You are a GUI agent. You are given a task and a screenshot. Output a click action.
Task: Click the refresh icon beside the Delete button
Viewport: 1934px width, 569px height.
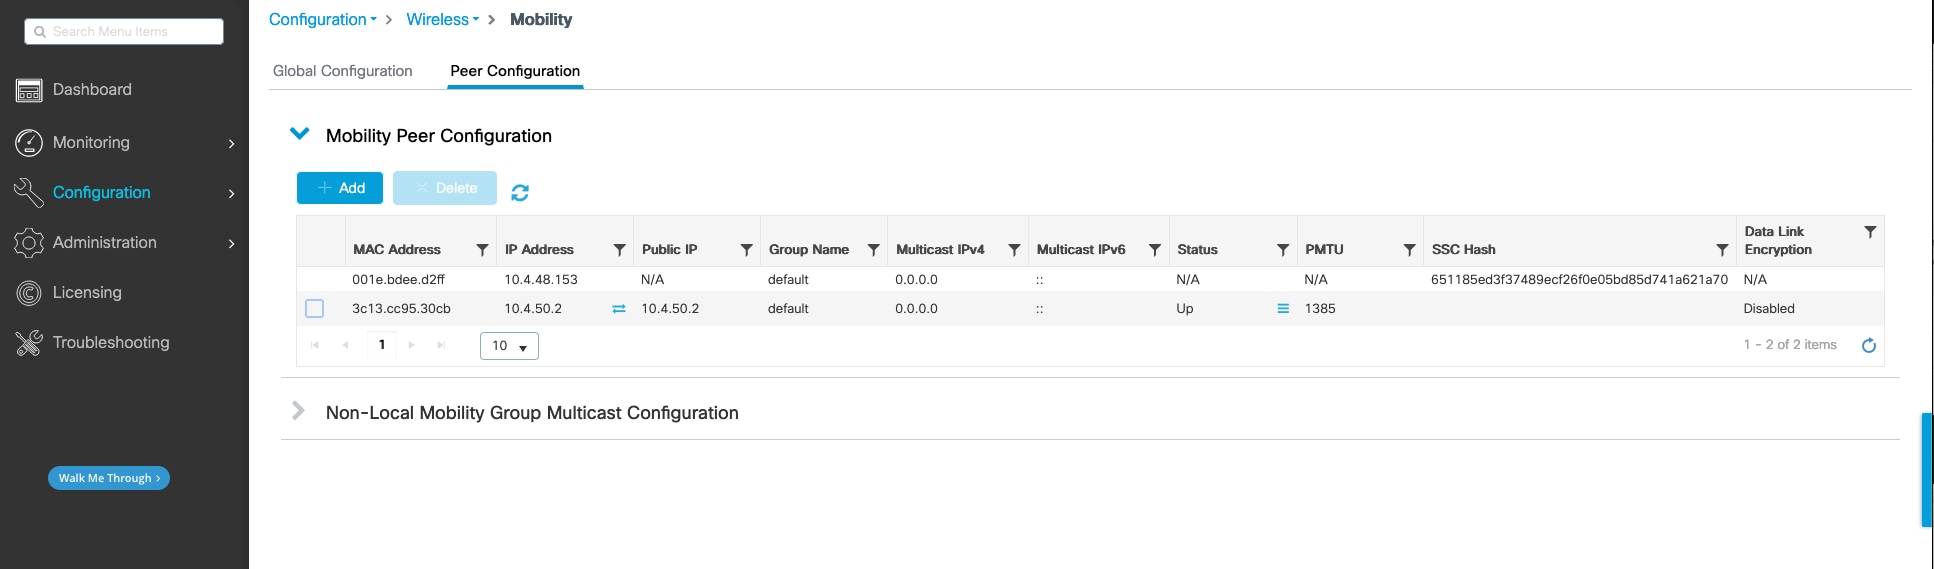(x=520, y=192)
